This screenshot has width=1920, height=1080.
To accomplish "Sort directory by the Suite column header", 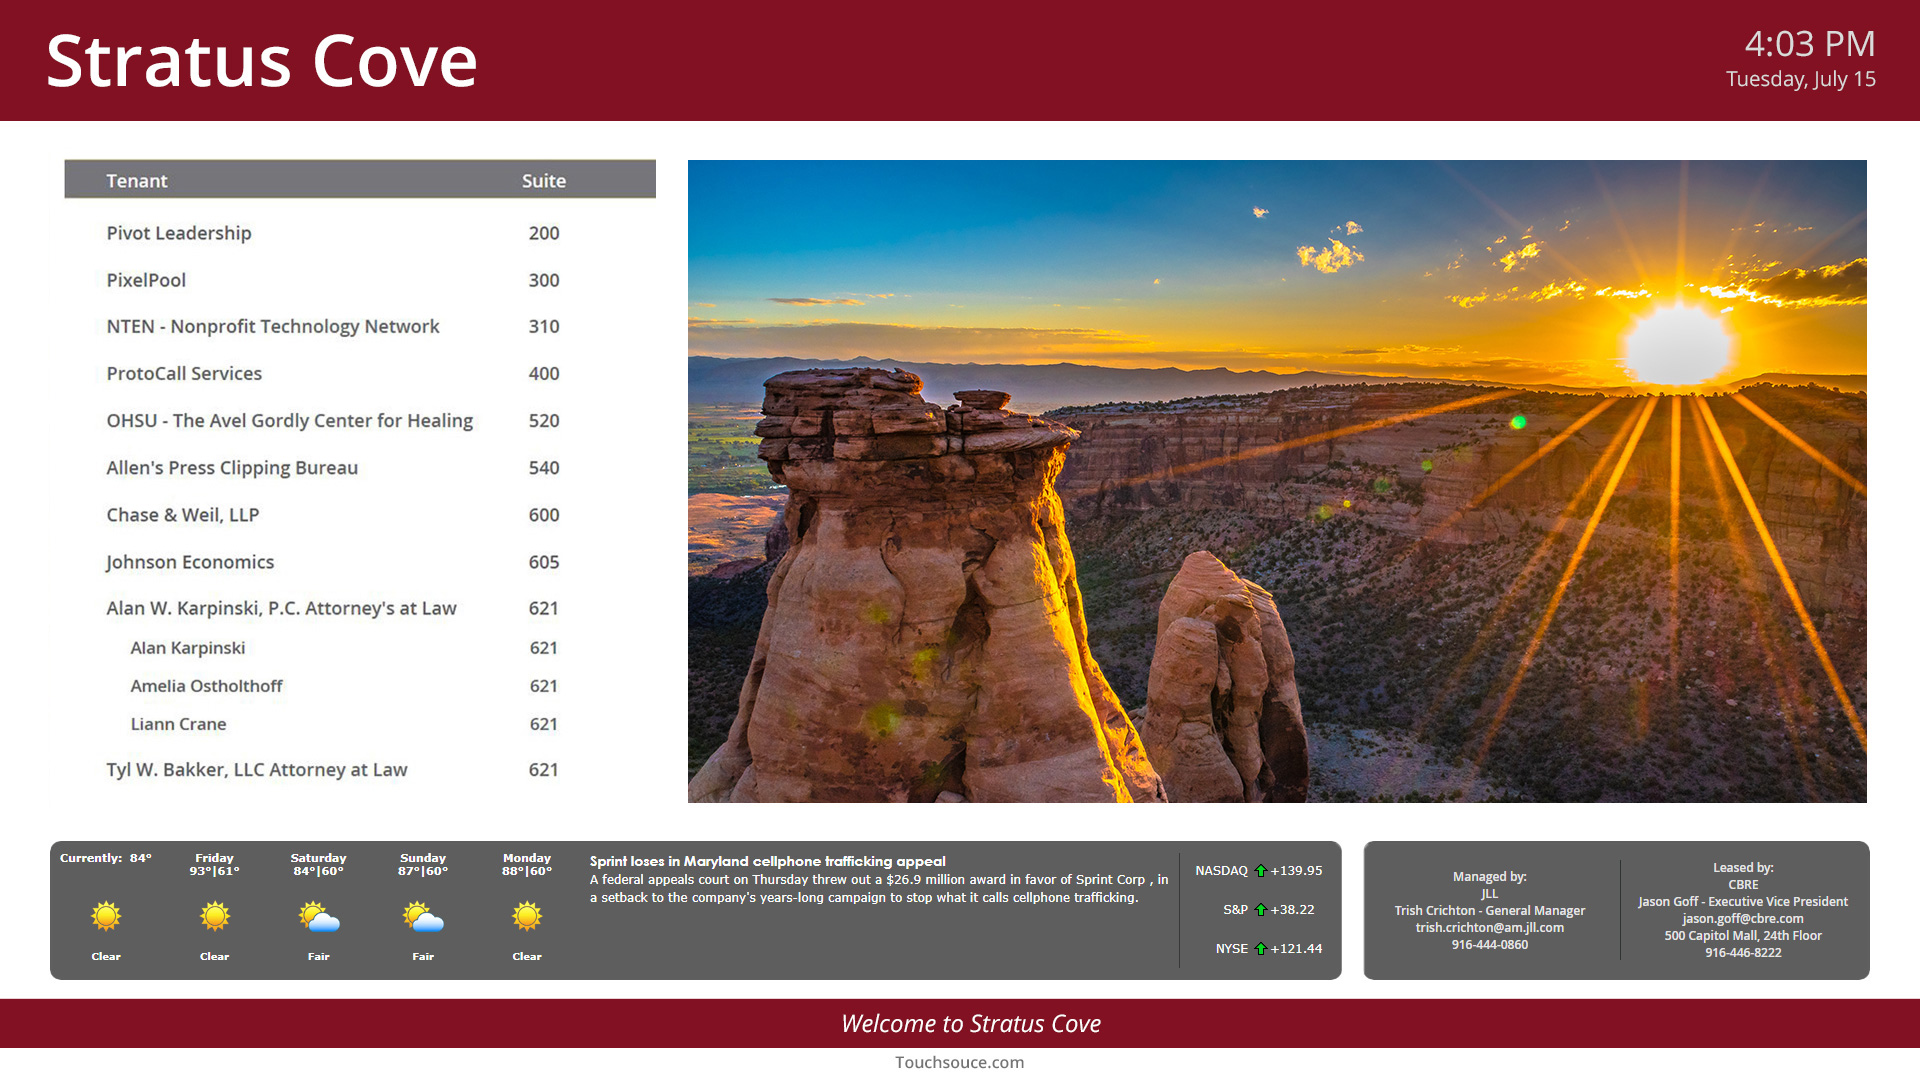I will 544,180.
